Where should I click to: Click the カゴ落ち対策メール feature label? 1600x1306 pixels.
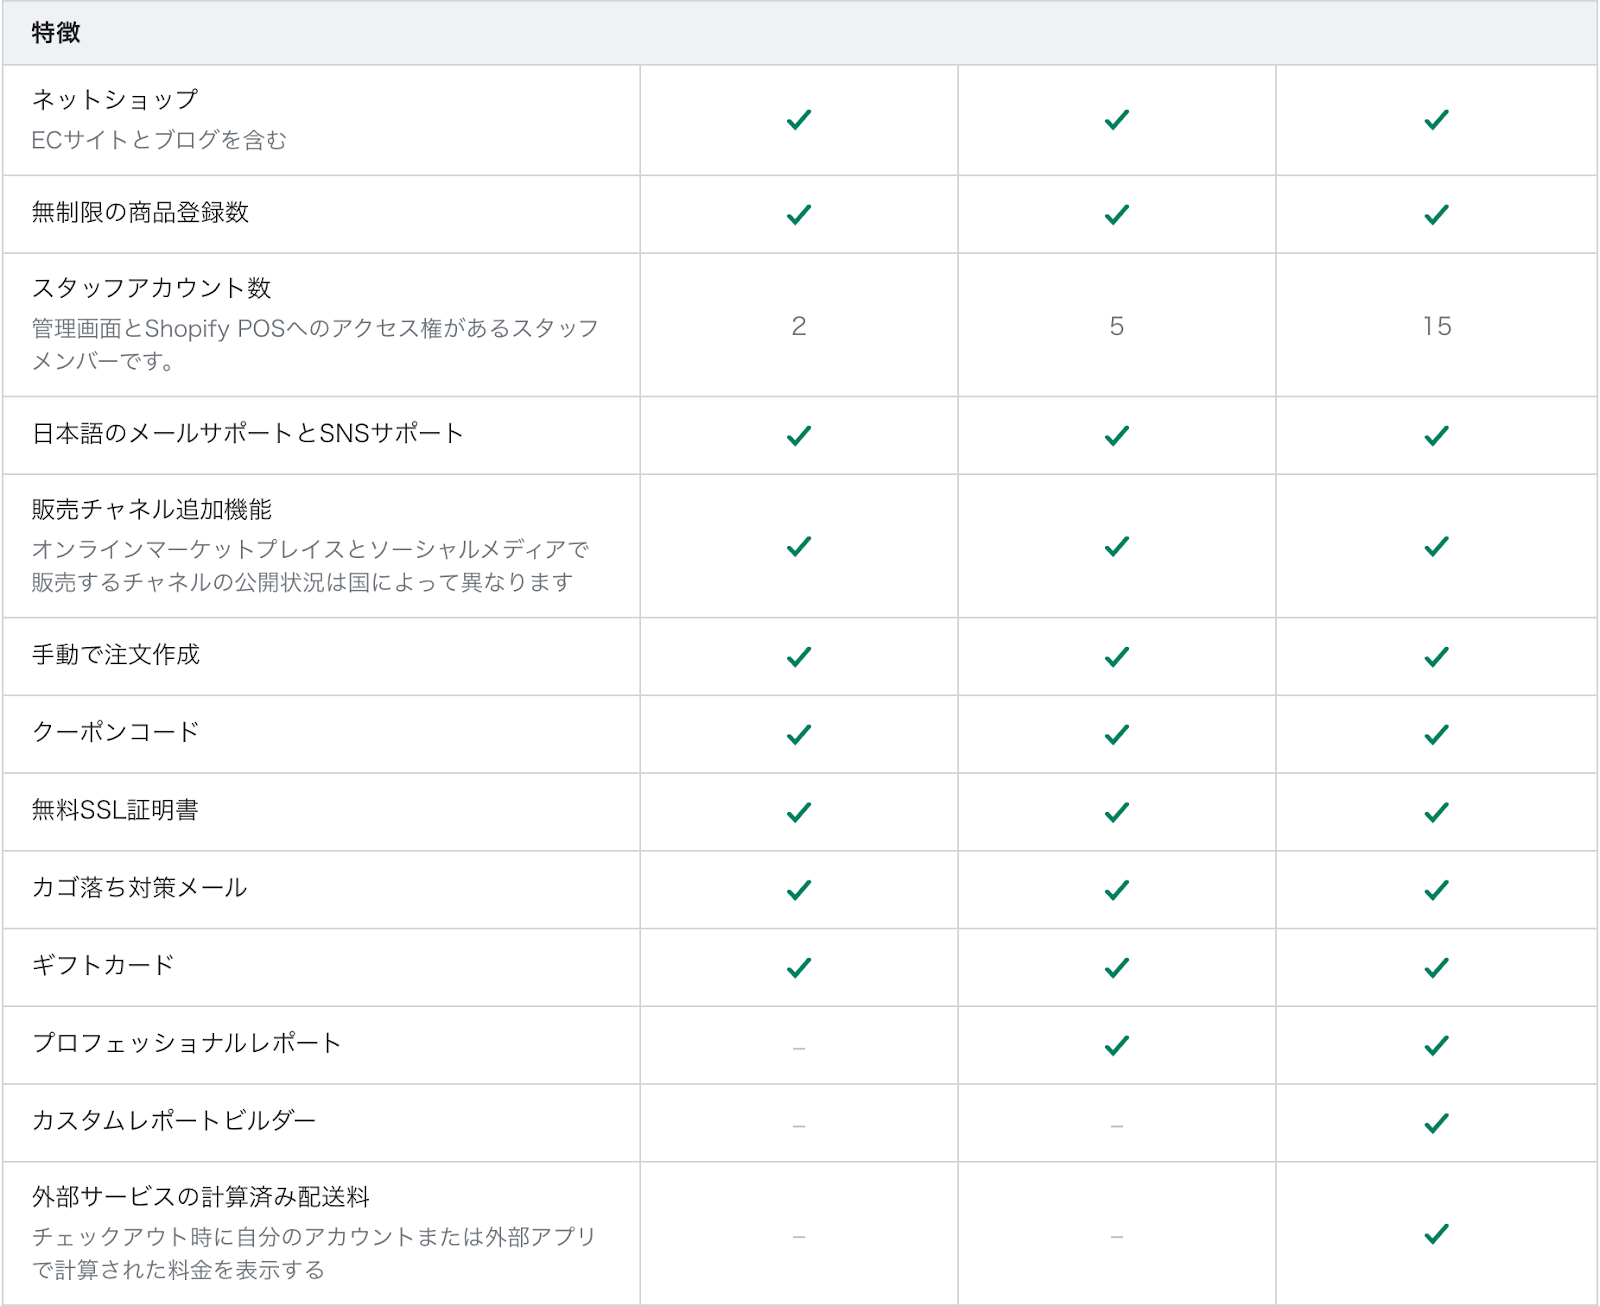tap(140, 887)
